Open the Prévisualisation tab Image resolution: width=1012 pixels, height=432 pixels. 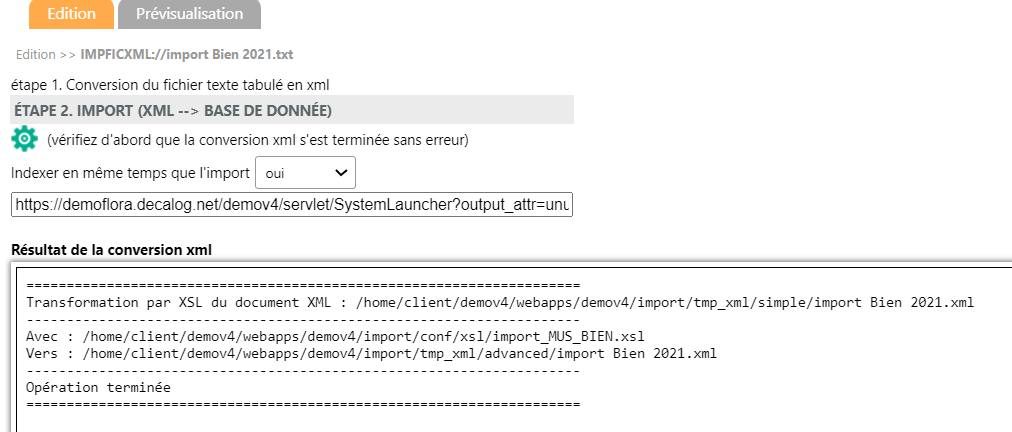[190, 14]
